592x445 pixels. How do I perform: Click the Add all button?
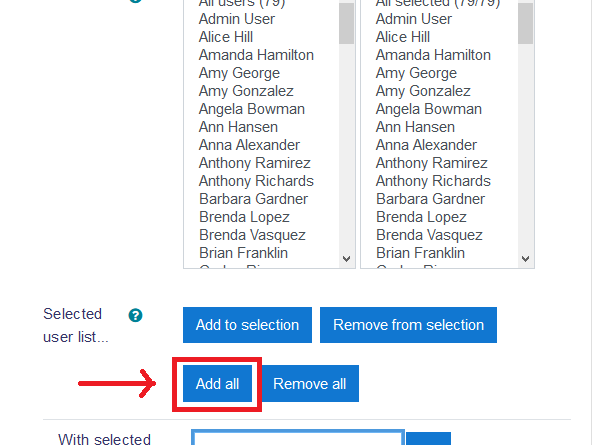(x=217, y=383)
